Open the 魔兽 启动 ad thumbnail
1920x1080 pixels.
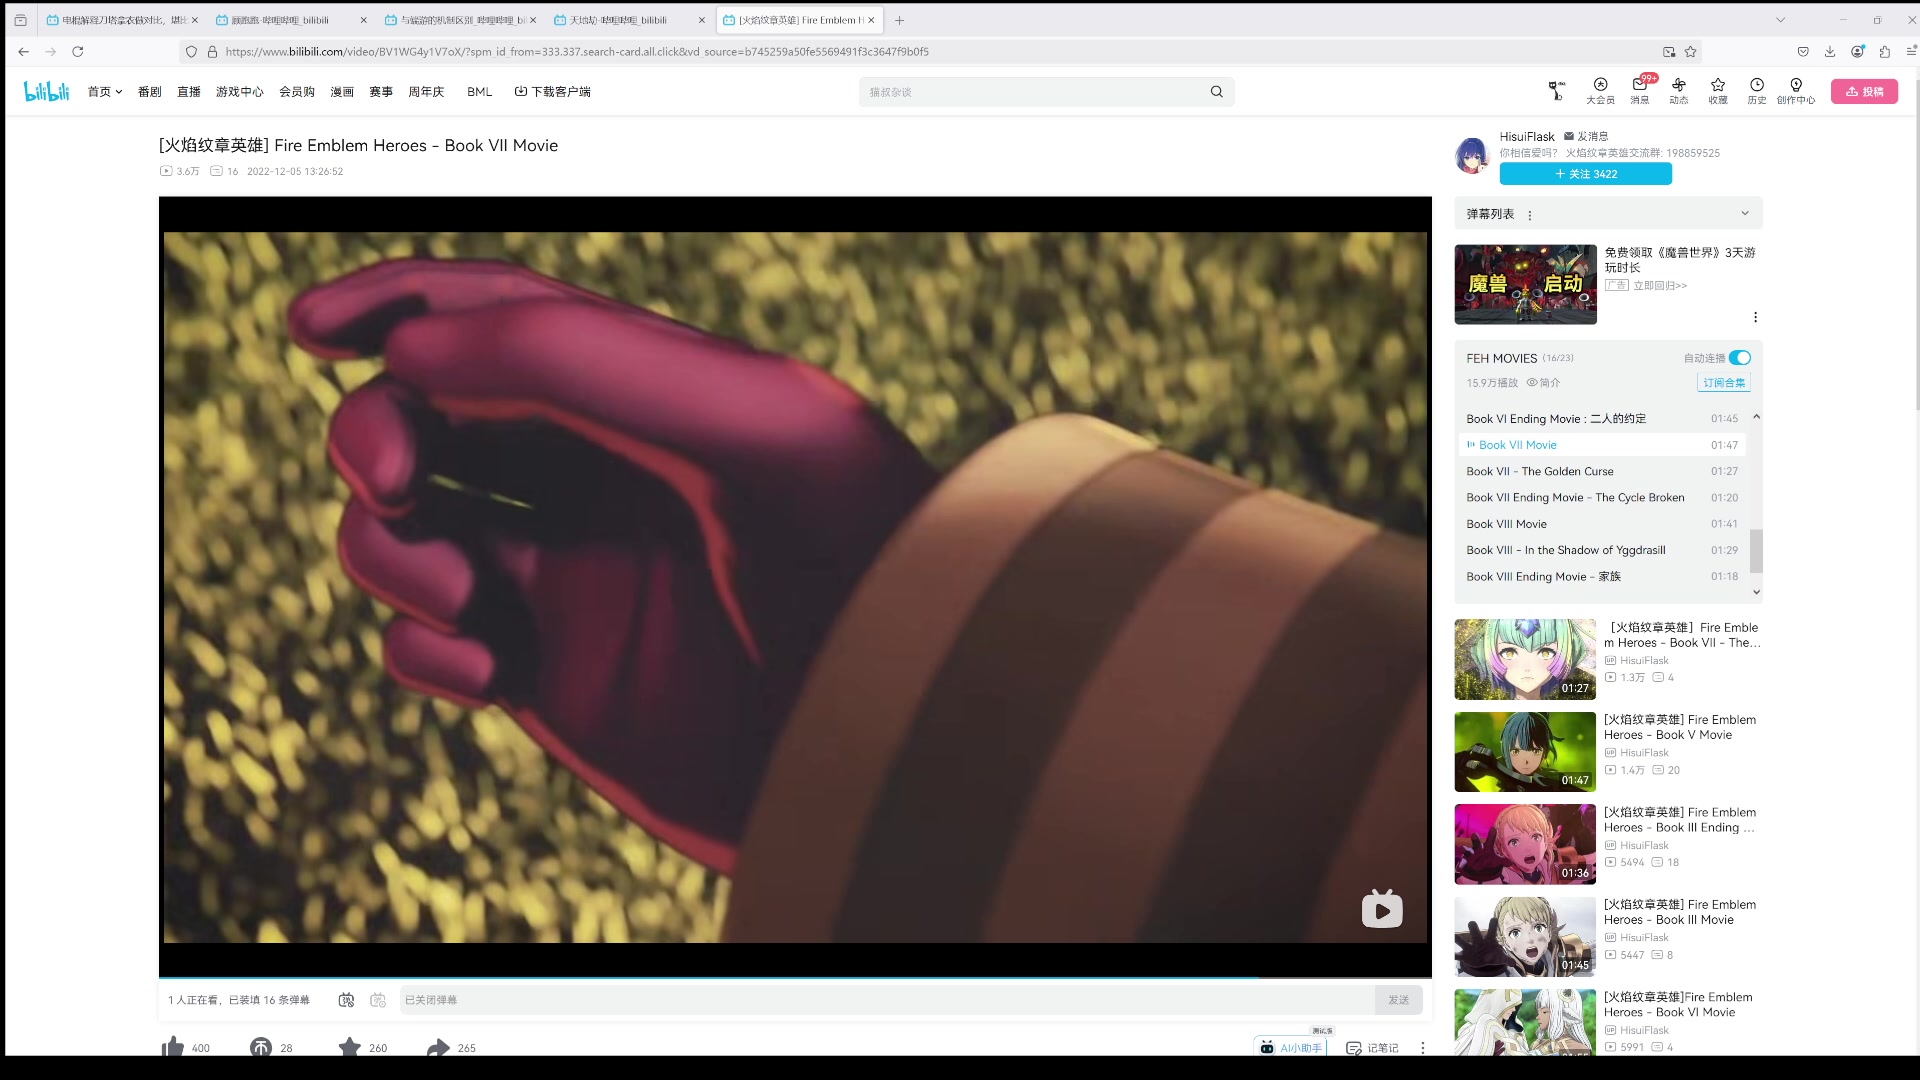(1525, 285)
